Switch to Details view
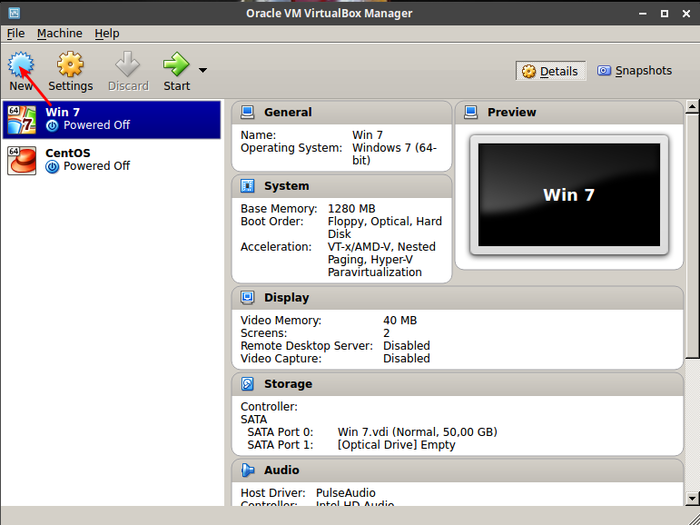 [x=550, y=71]
